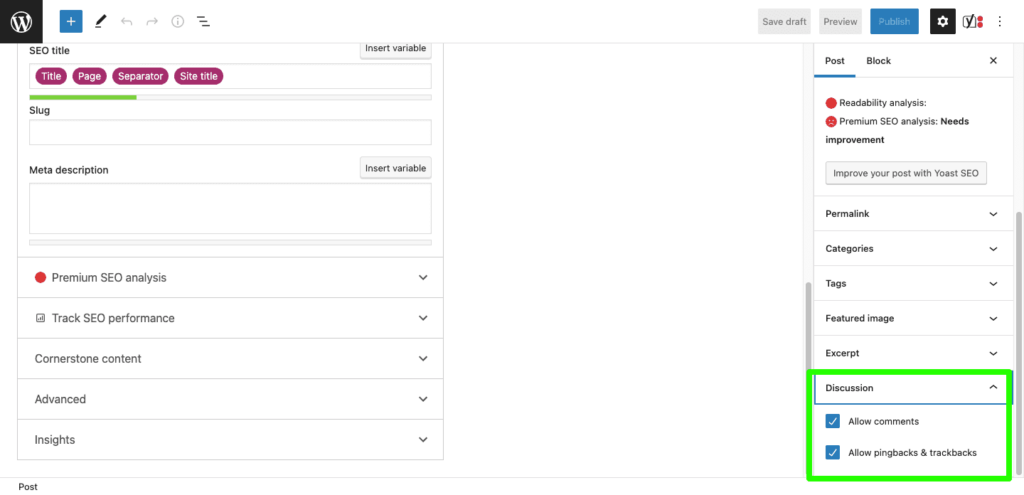
Task: Click the sad face SEO score icon
Action: point(831,121)
